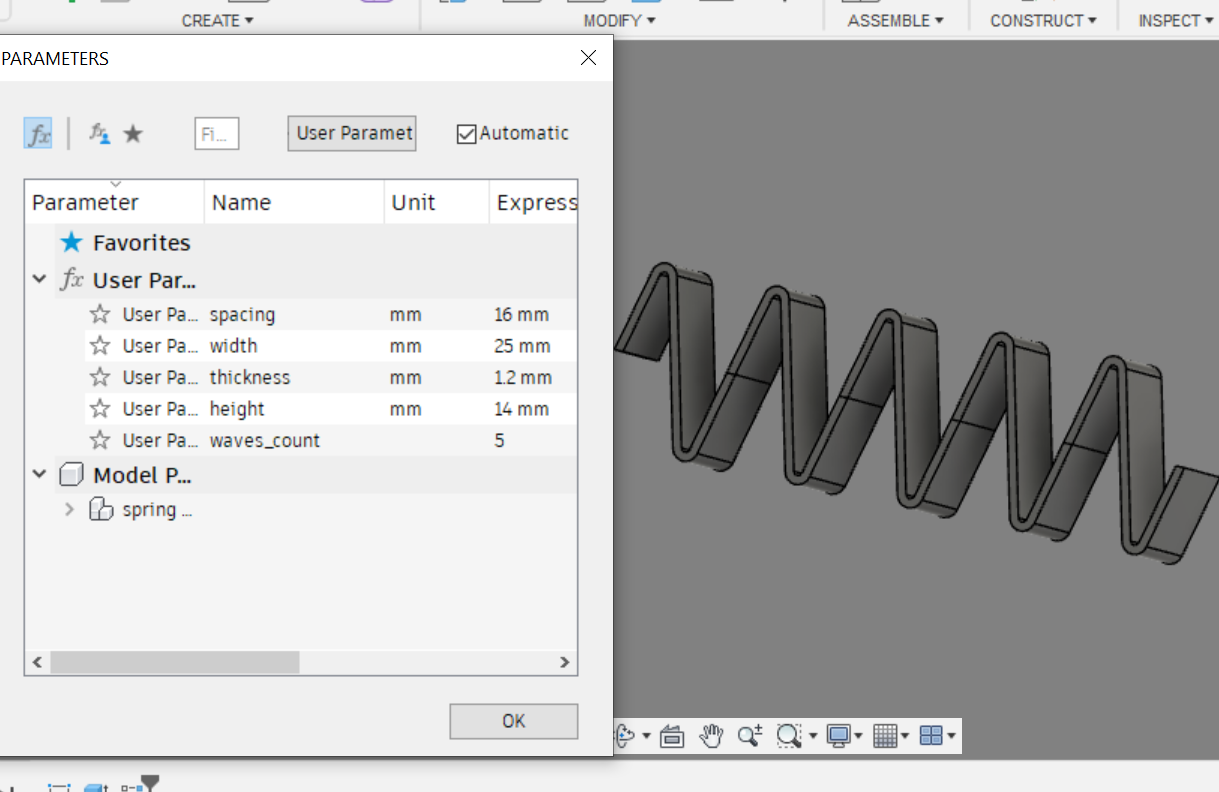Viewport: 1219px width, 792px height.
Task: Click the Zoom Window fit icon
Action: click(789, 737)
